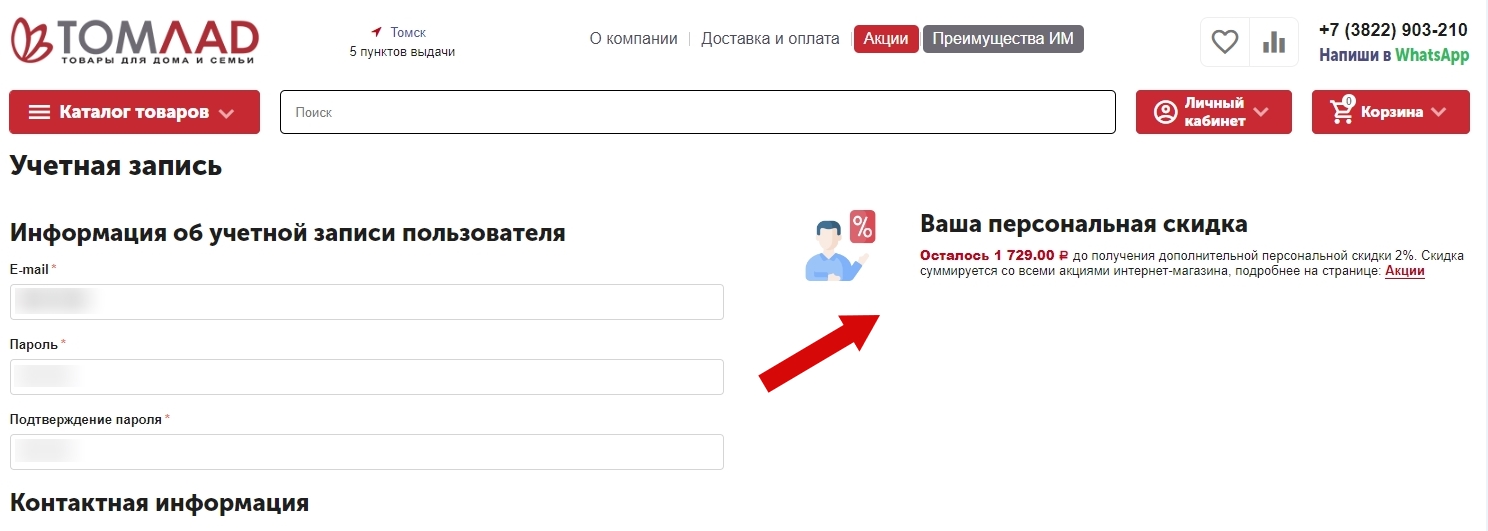
Task: Open the product comparison bar chart icon
Action: coord(1274,42)
